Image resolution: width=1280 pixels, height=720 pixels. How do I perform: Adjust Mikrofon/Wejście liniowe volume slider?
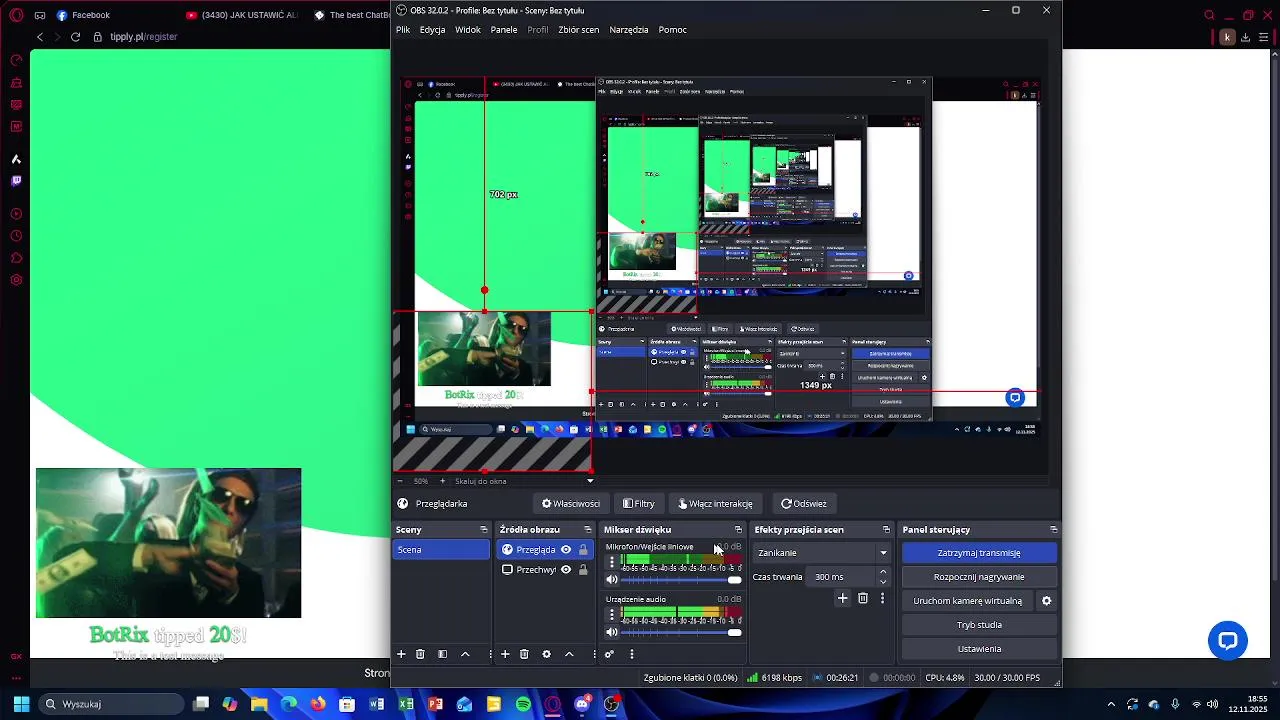pos(681,580)
